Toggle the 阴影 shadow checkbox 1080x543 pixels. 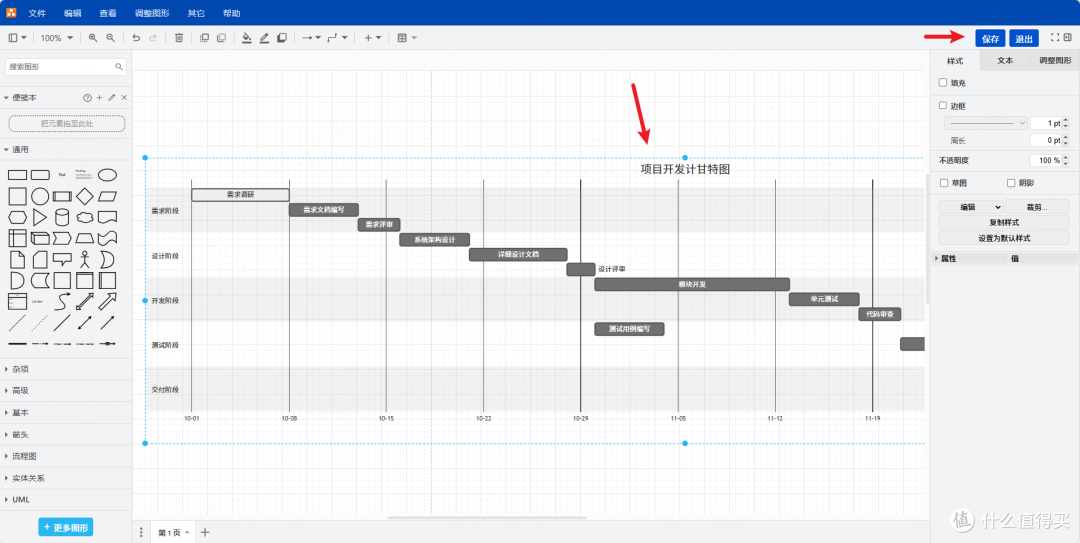(1011, 183)
